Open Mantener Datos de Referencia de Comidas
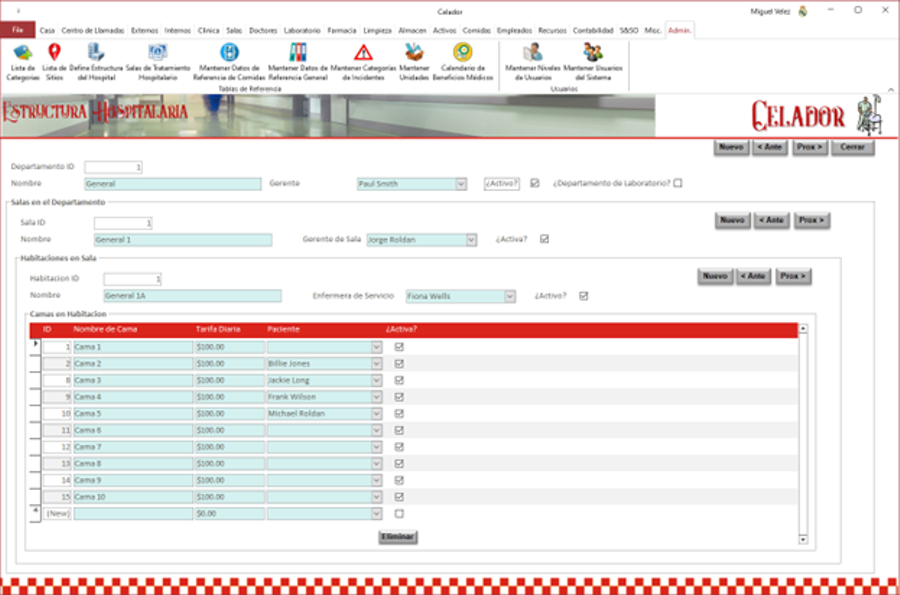Image resolution: width=900 pixels, height=595 pixels. point(232,57)
